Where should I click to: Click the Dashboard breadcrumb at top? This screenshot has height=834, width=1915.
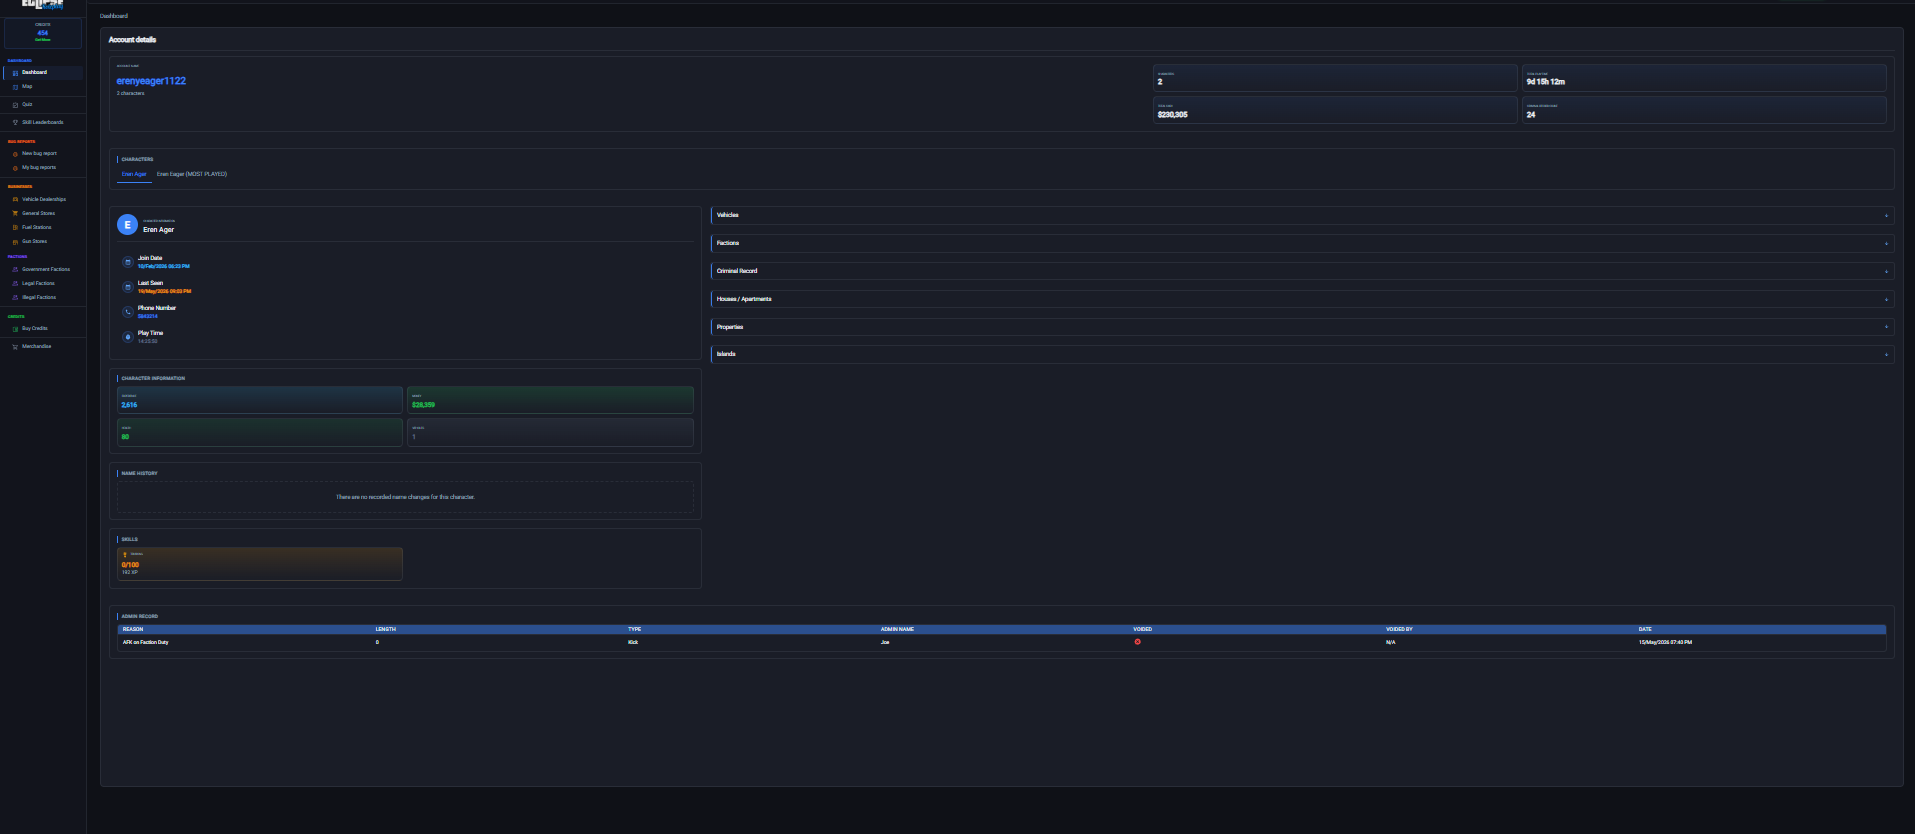[114, 16]
